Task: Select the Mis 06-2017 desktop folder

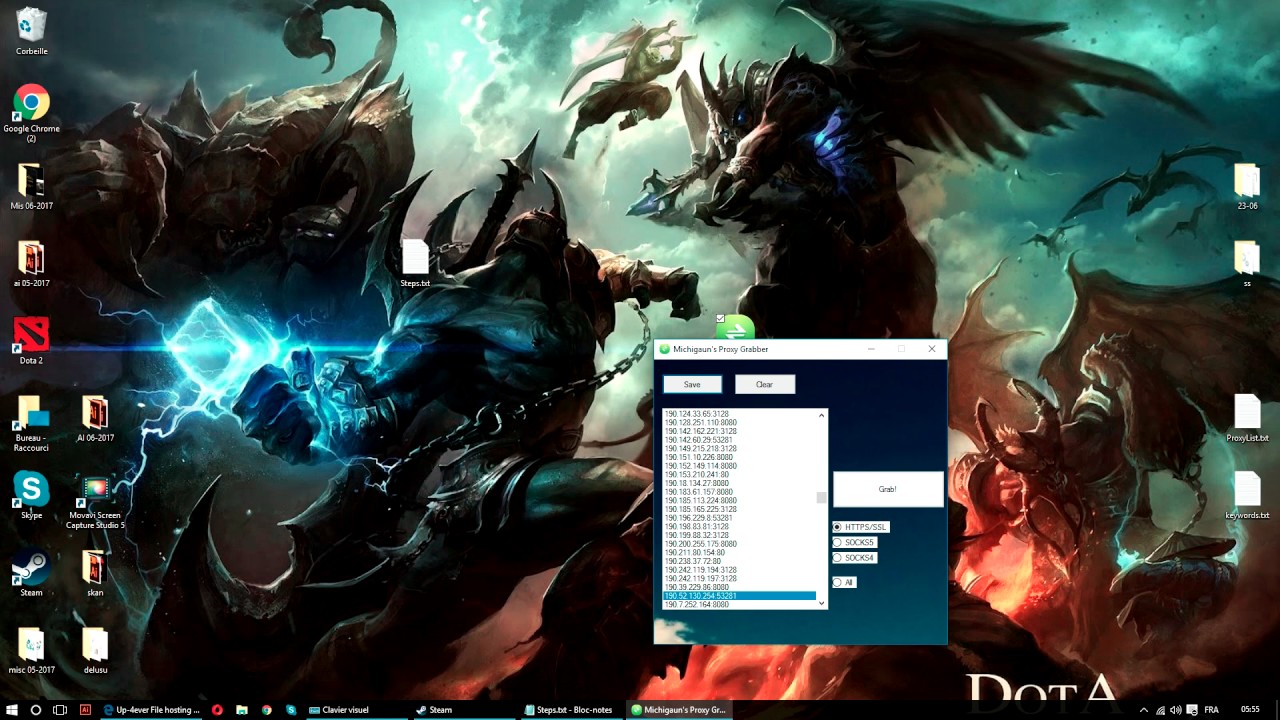Action: point(31,186)
